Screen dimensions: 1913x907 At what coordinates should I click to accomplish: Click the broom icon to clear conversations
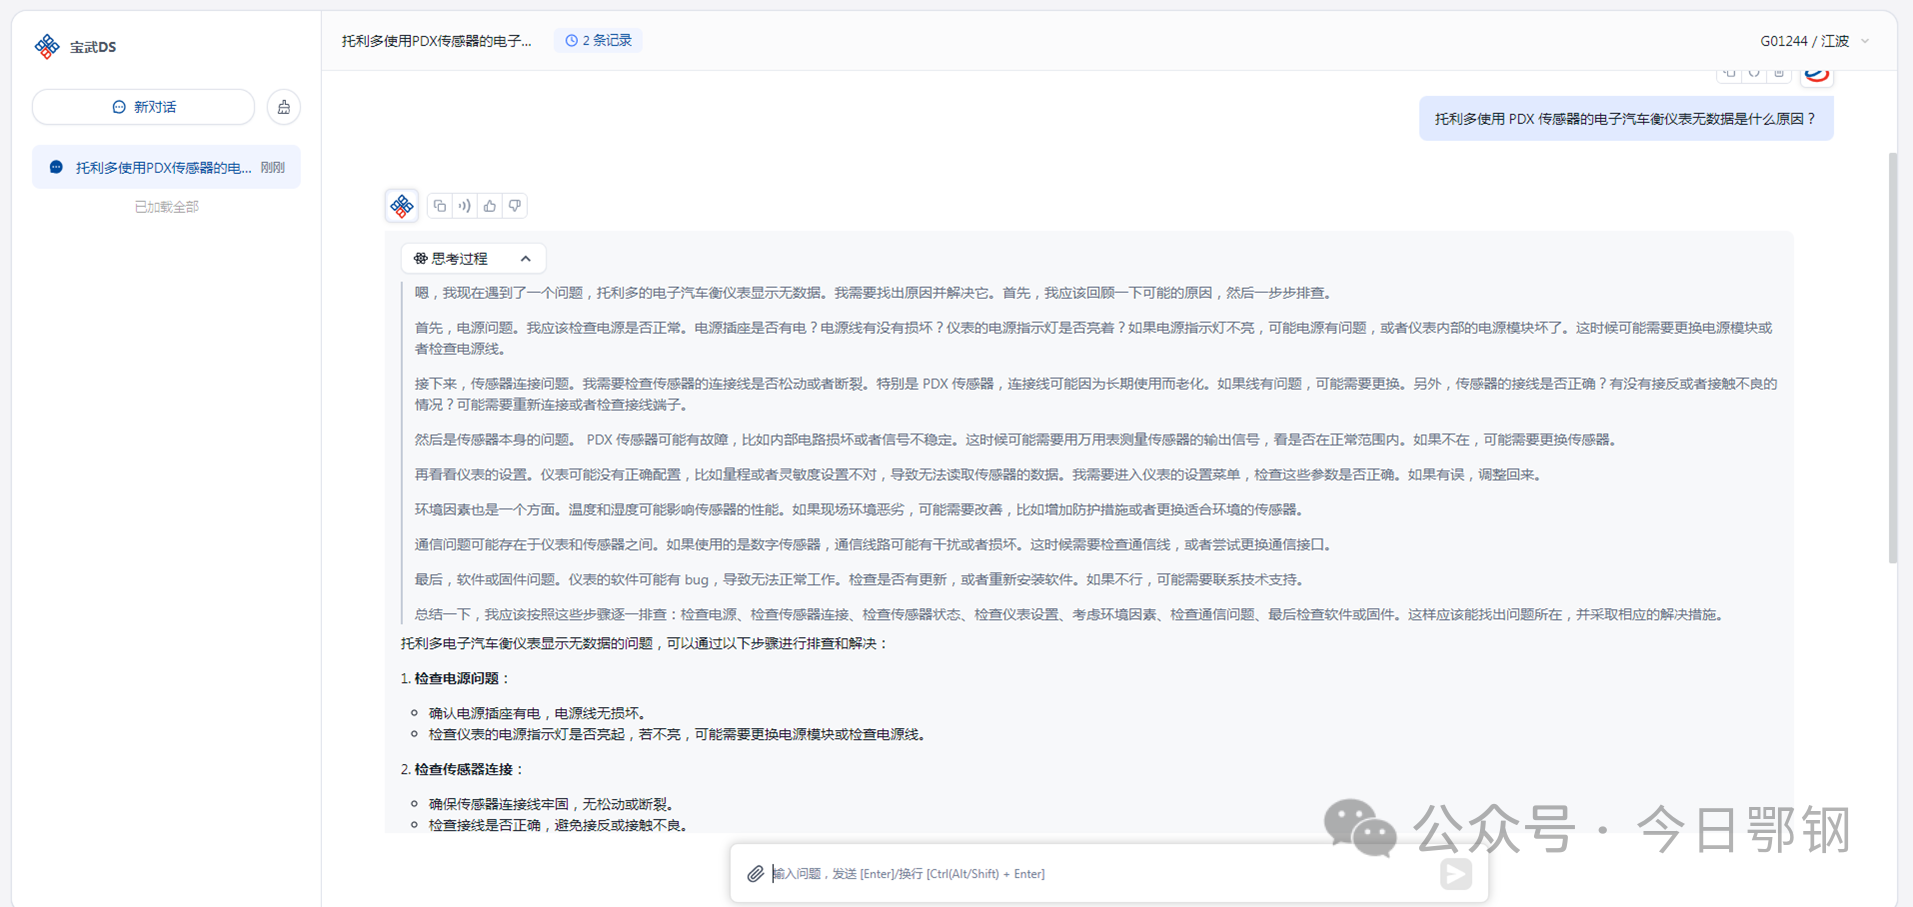pos(284,107)
